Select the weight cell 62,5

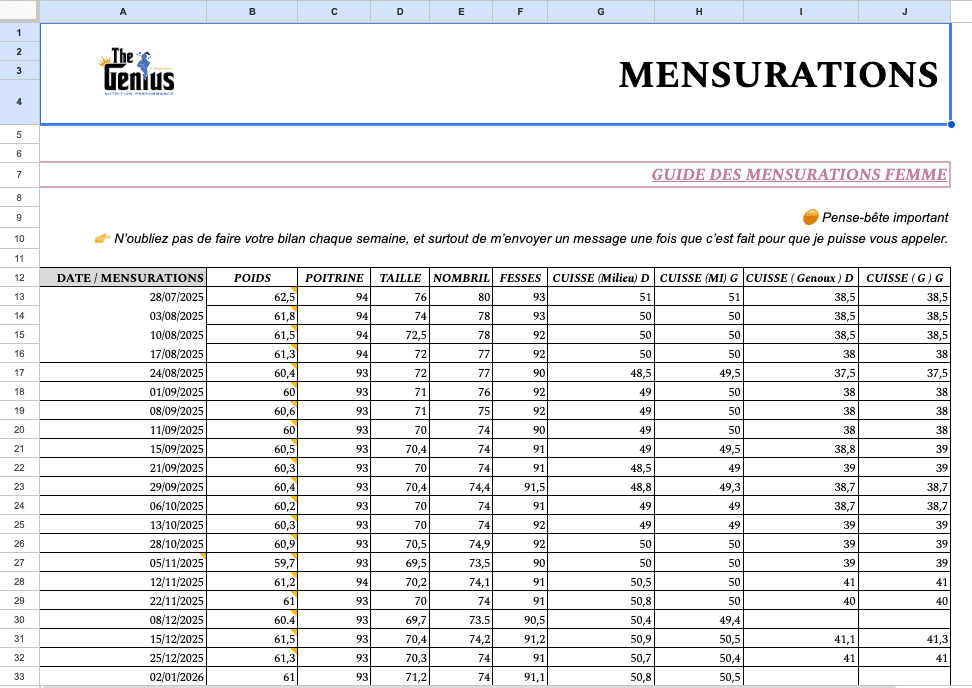pos(252,297)
